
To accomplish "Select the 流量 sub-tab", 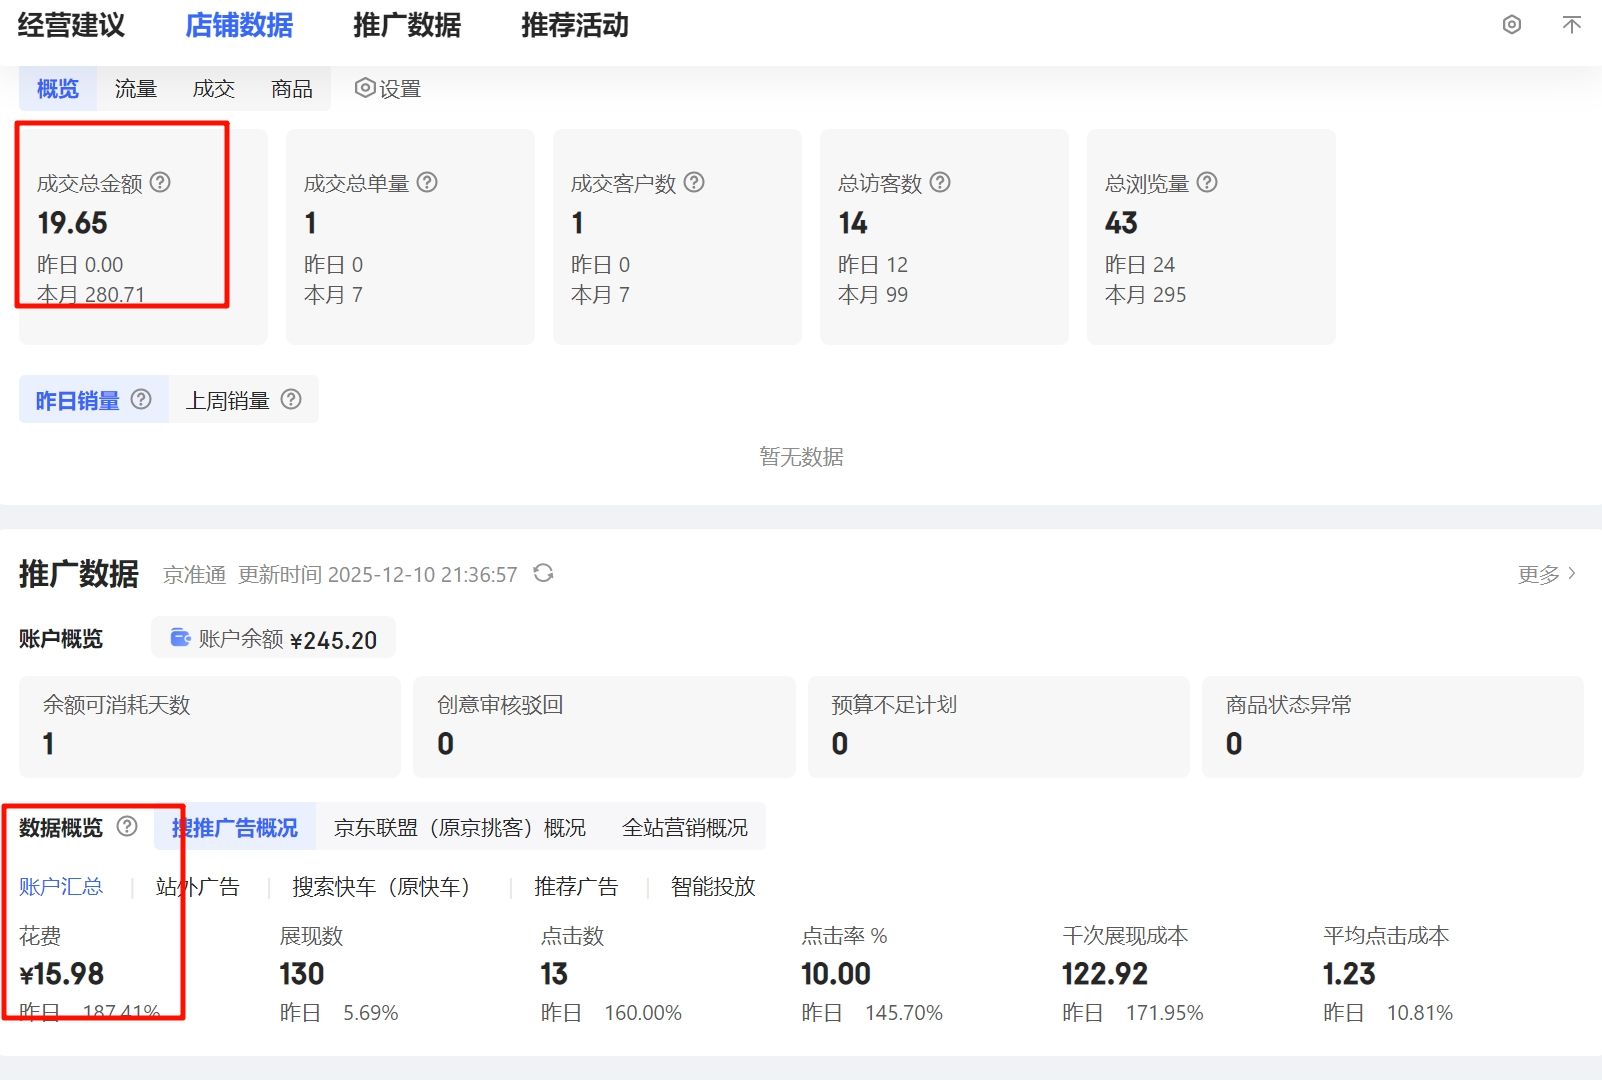I will [x=135, y=89].
